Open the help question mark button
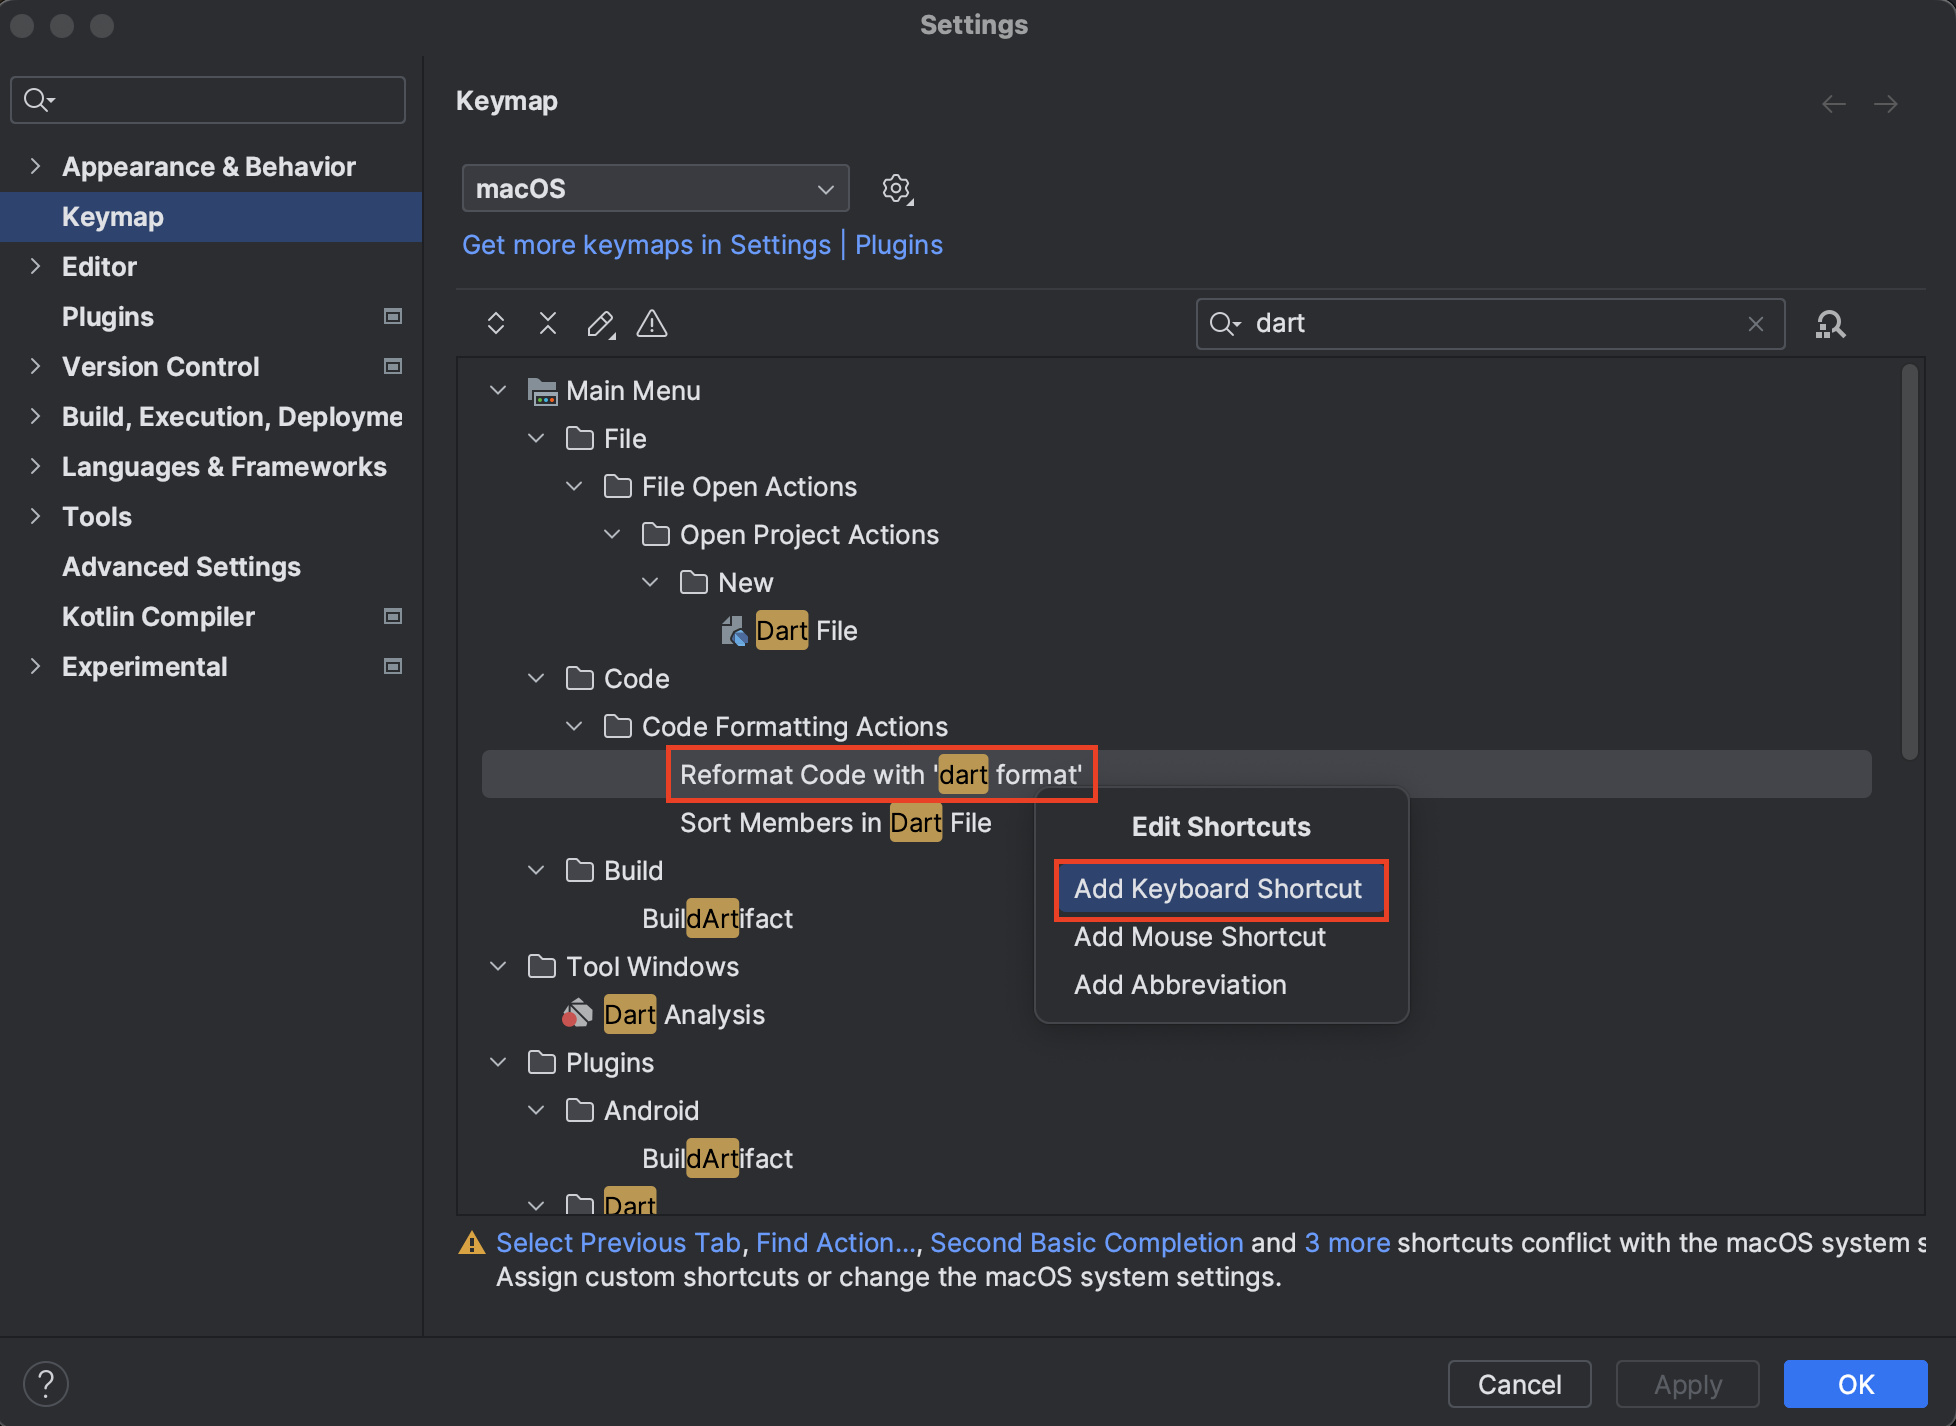 (x=46, y=1384)
